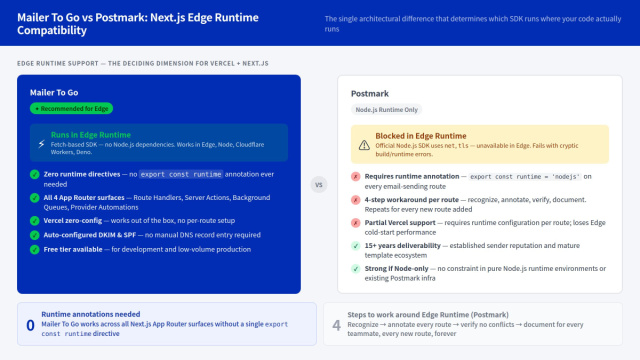Click the text Requires runtime annotation
Viewport: 640px width, 360px height.
pos(412,176)
